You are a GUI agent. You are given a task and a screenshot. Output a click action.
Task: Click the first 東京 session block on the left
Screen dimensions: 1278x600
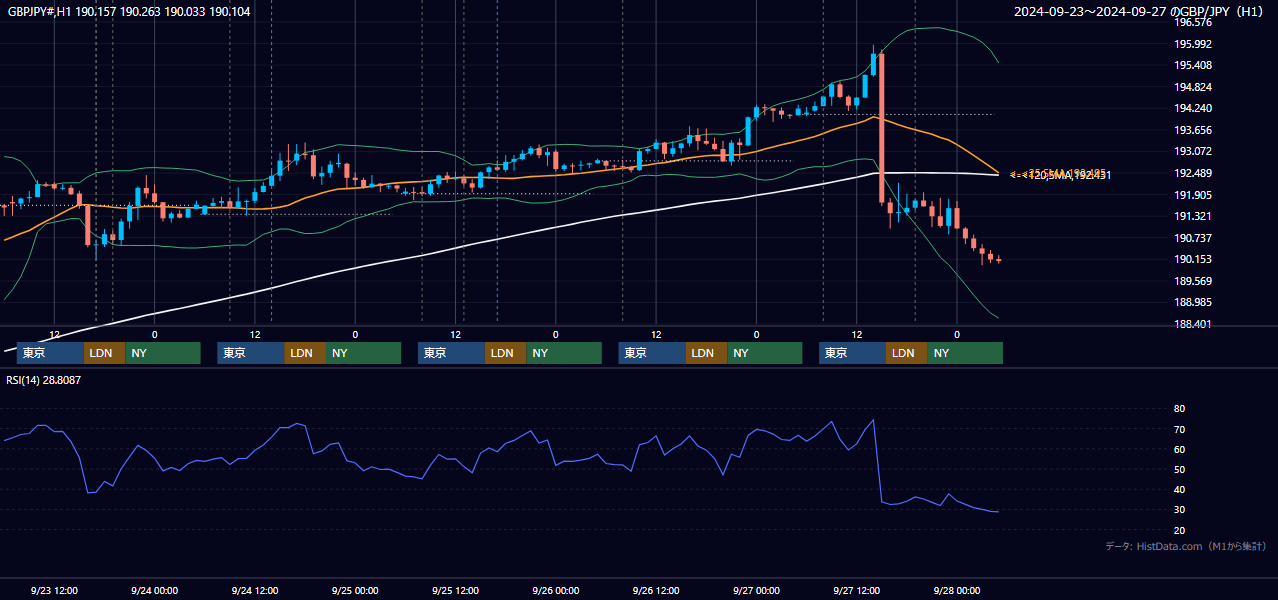coord(50,353)
